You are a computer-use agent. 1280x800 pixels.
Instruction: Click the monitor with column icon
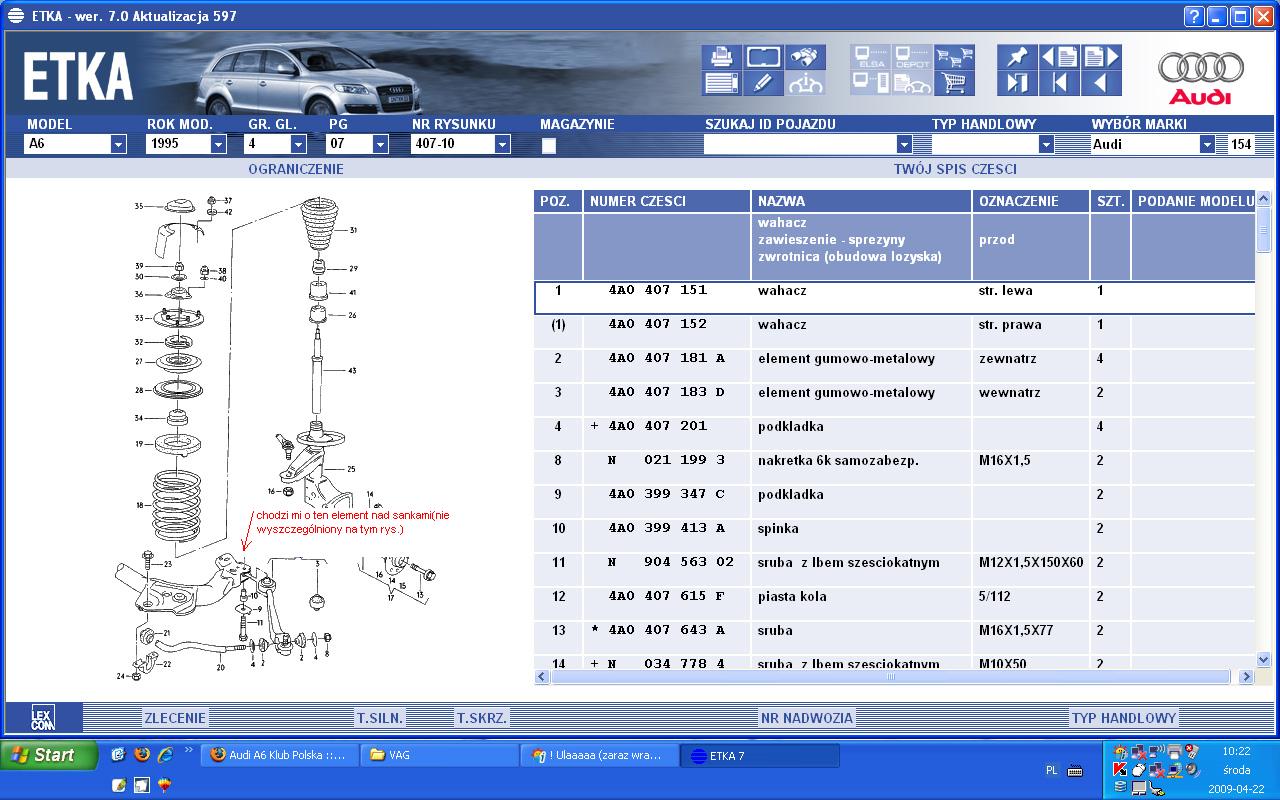(x=870, y=83)
